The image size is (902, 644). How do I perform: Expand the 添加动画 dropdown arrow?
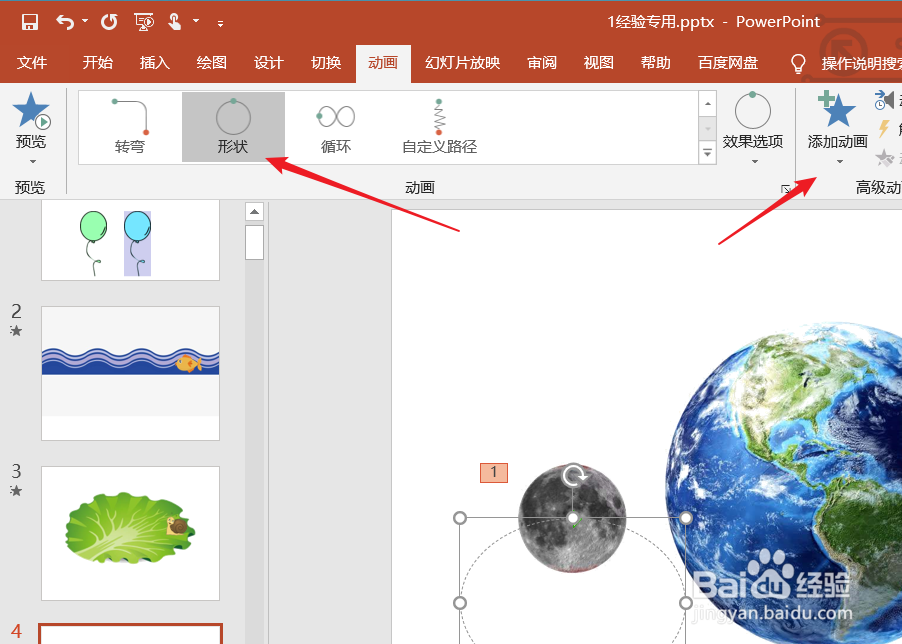click(839, 162)
